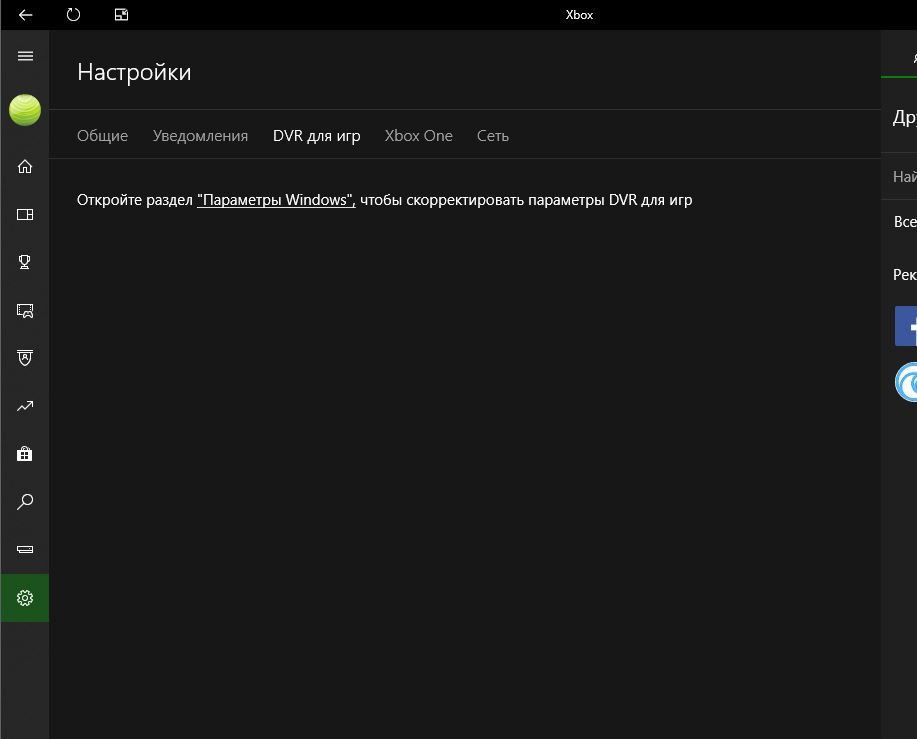Select the Settings gear icon

(25, 598)
